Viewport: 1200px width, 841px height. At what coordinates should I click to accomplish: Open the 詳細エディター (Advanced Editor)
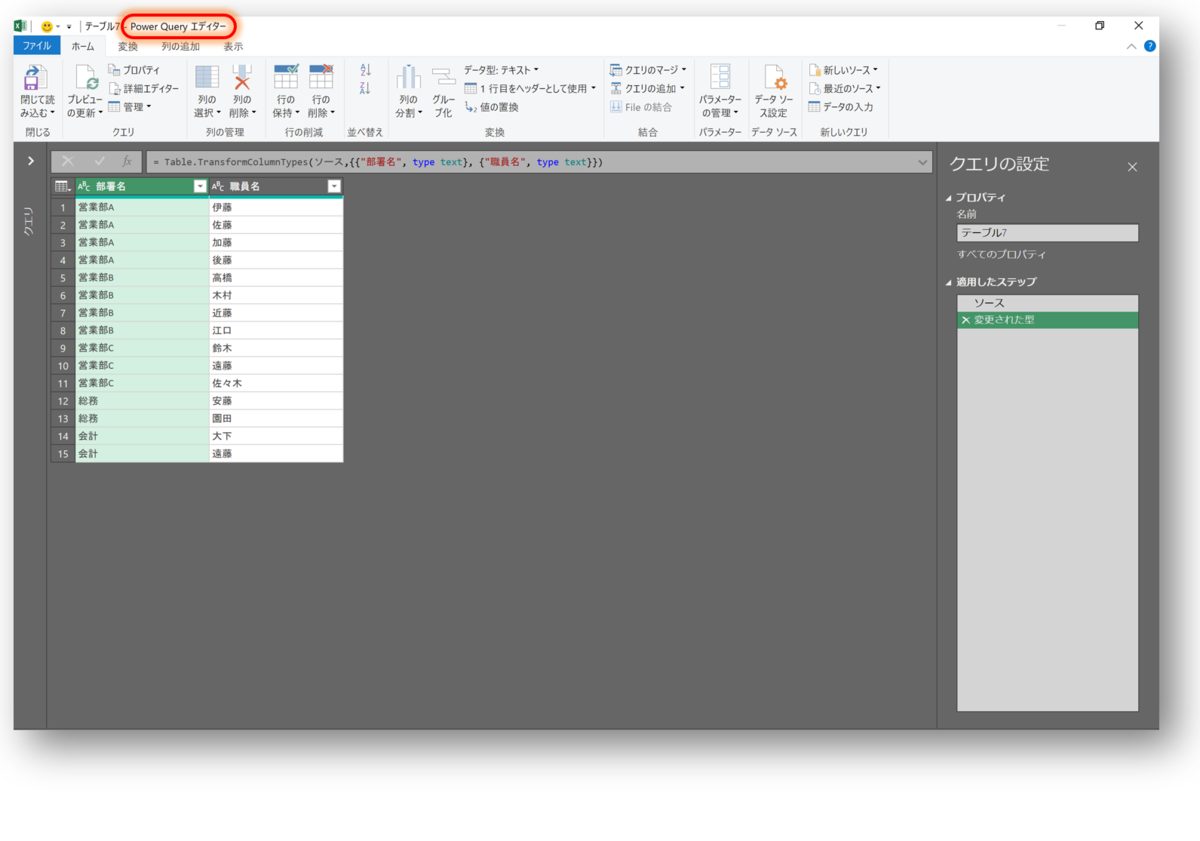144,88
